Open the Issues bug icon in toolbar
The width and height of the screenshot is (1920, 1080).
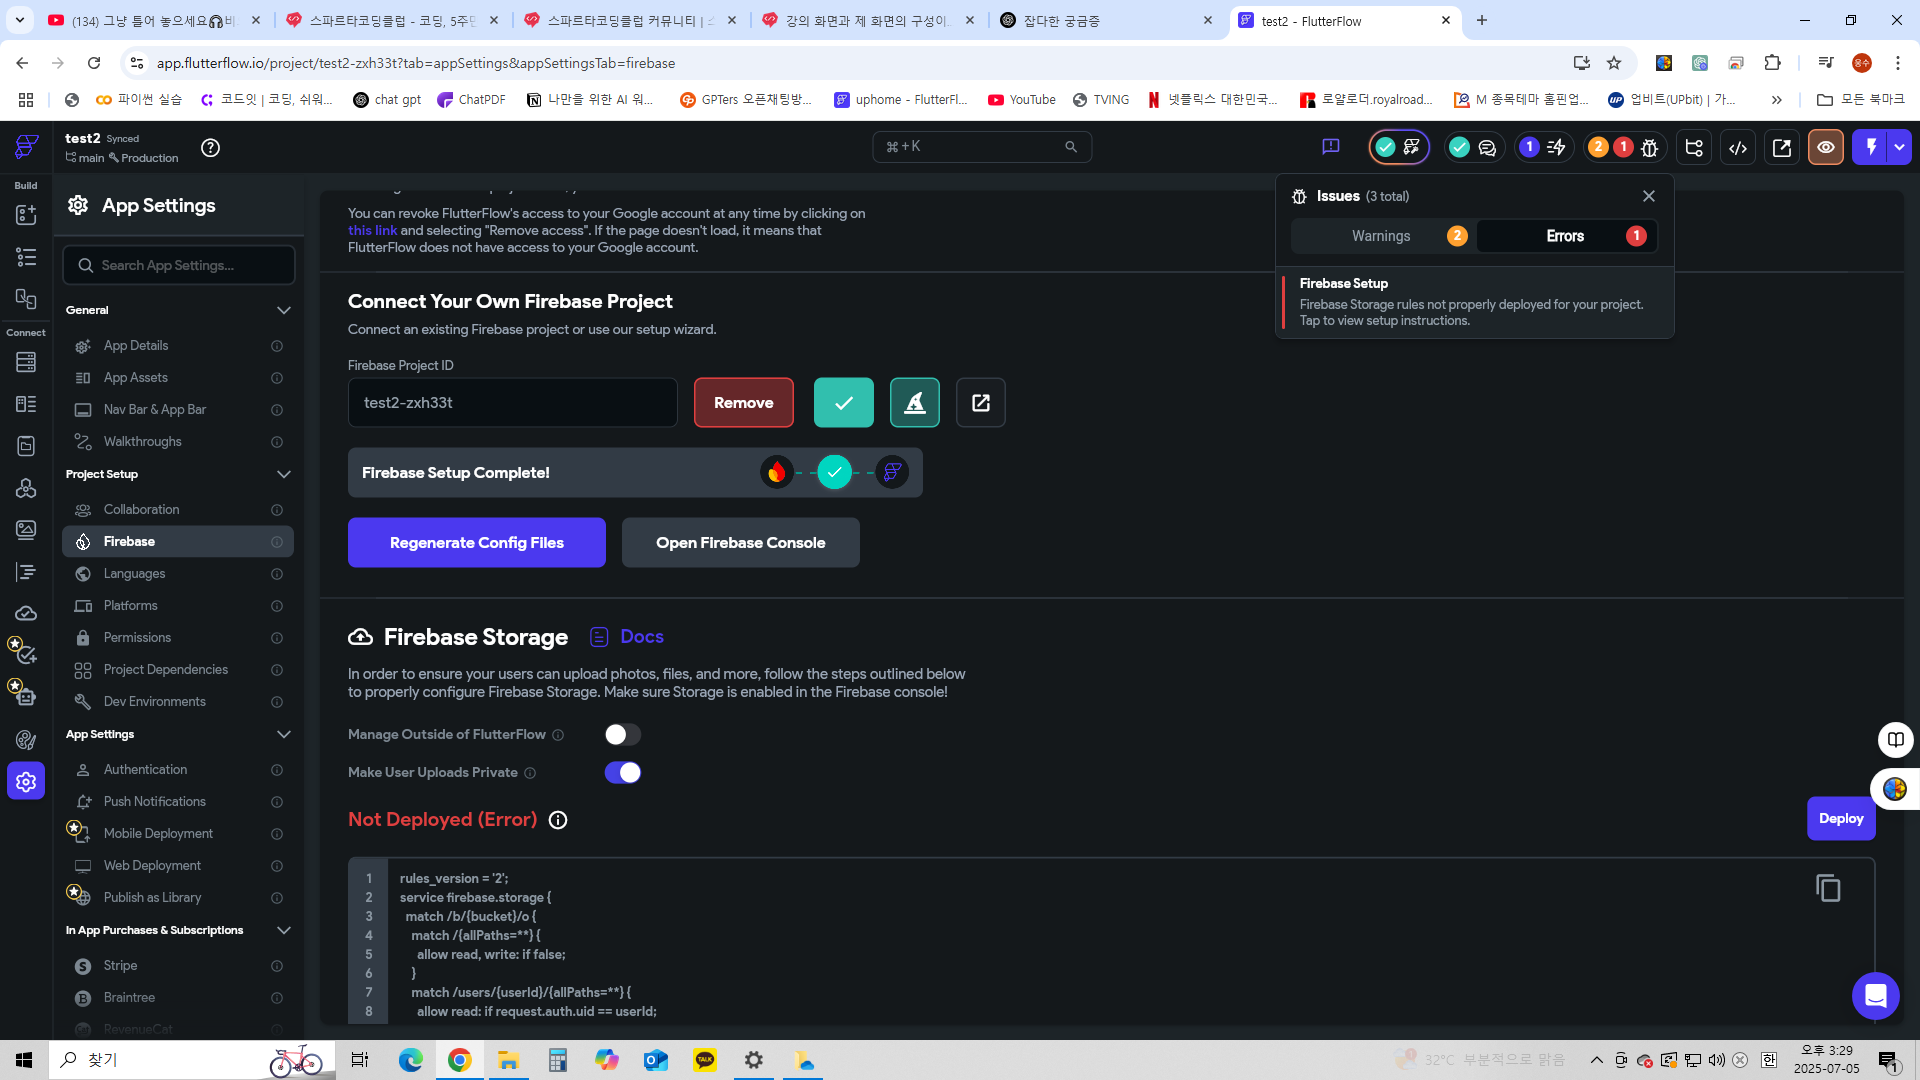(x=1650, y=148)
